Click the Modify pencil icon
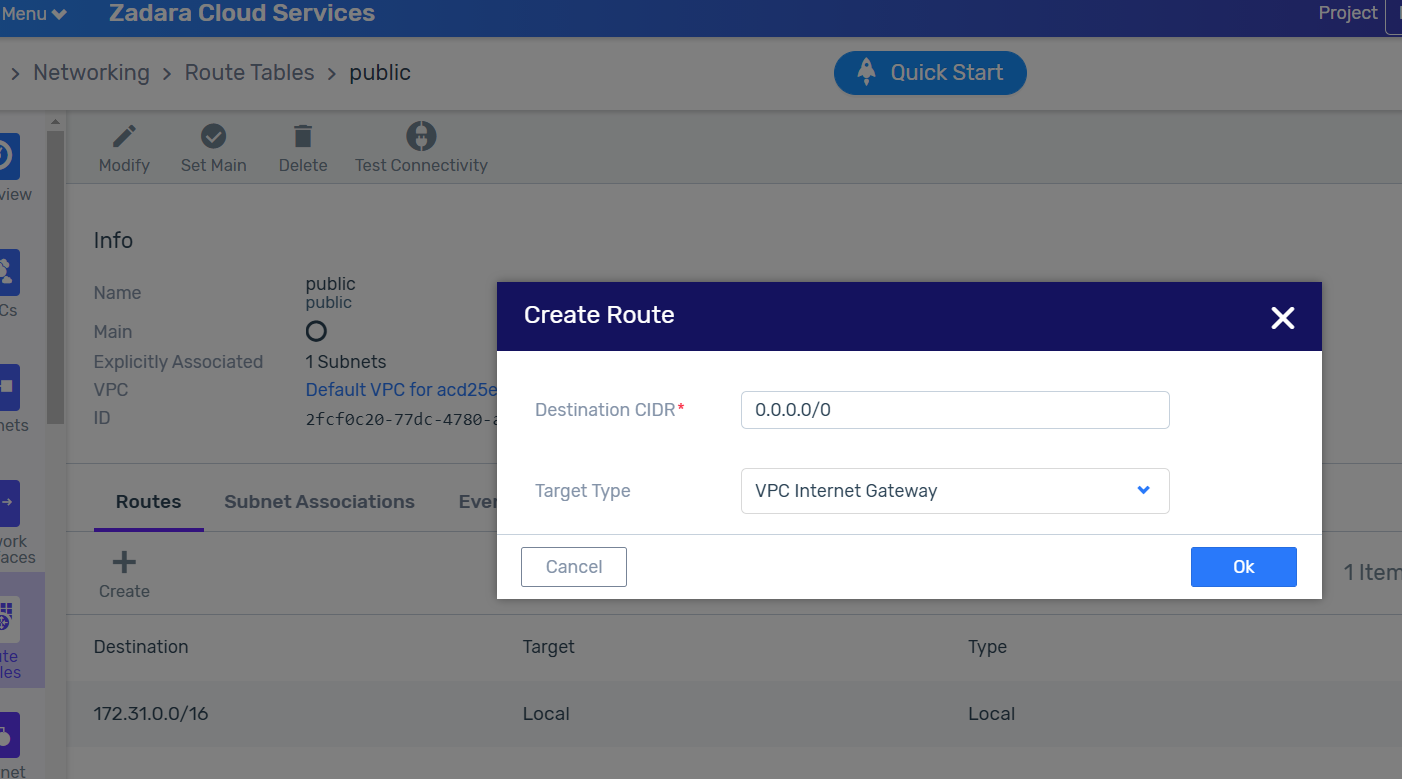 click(124, 137)
